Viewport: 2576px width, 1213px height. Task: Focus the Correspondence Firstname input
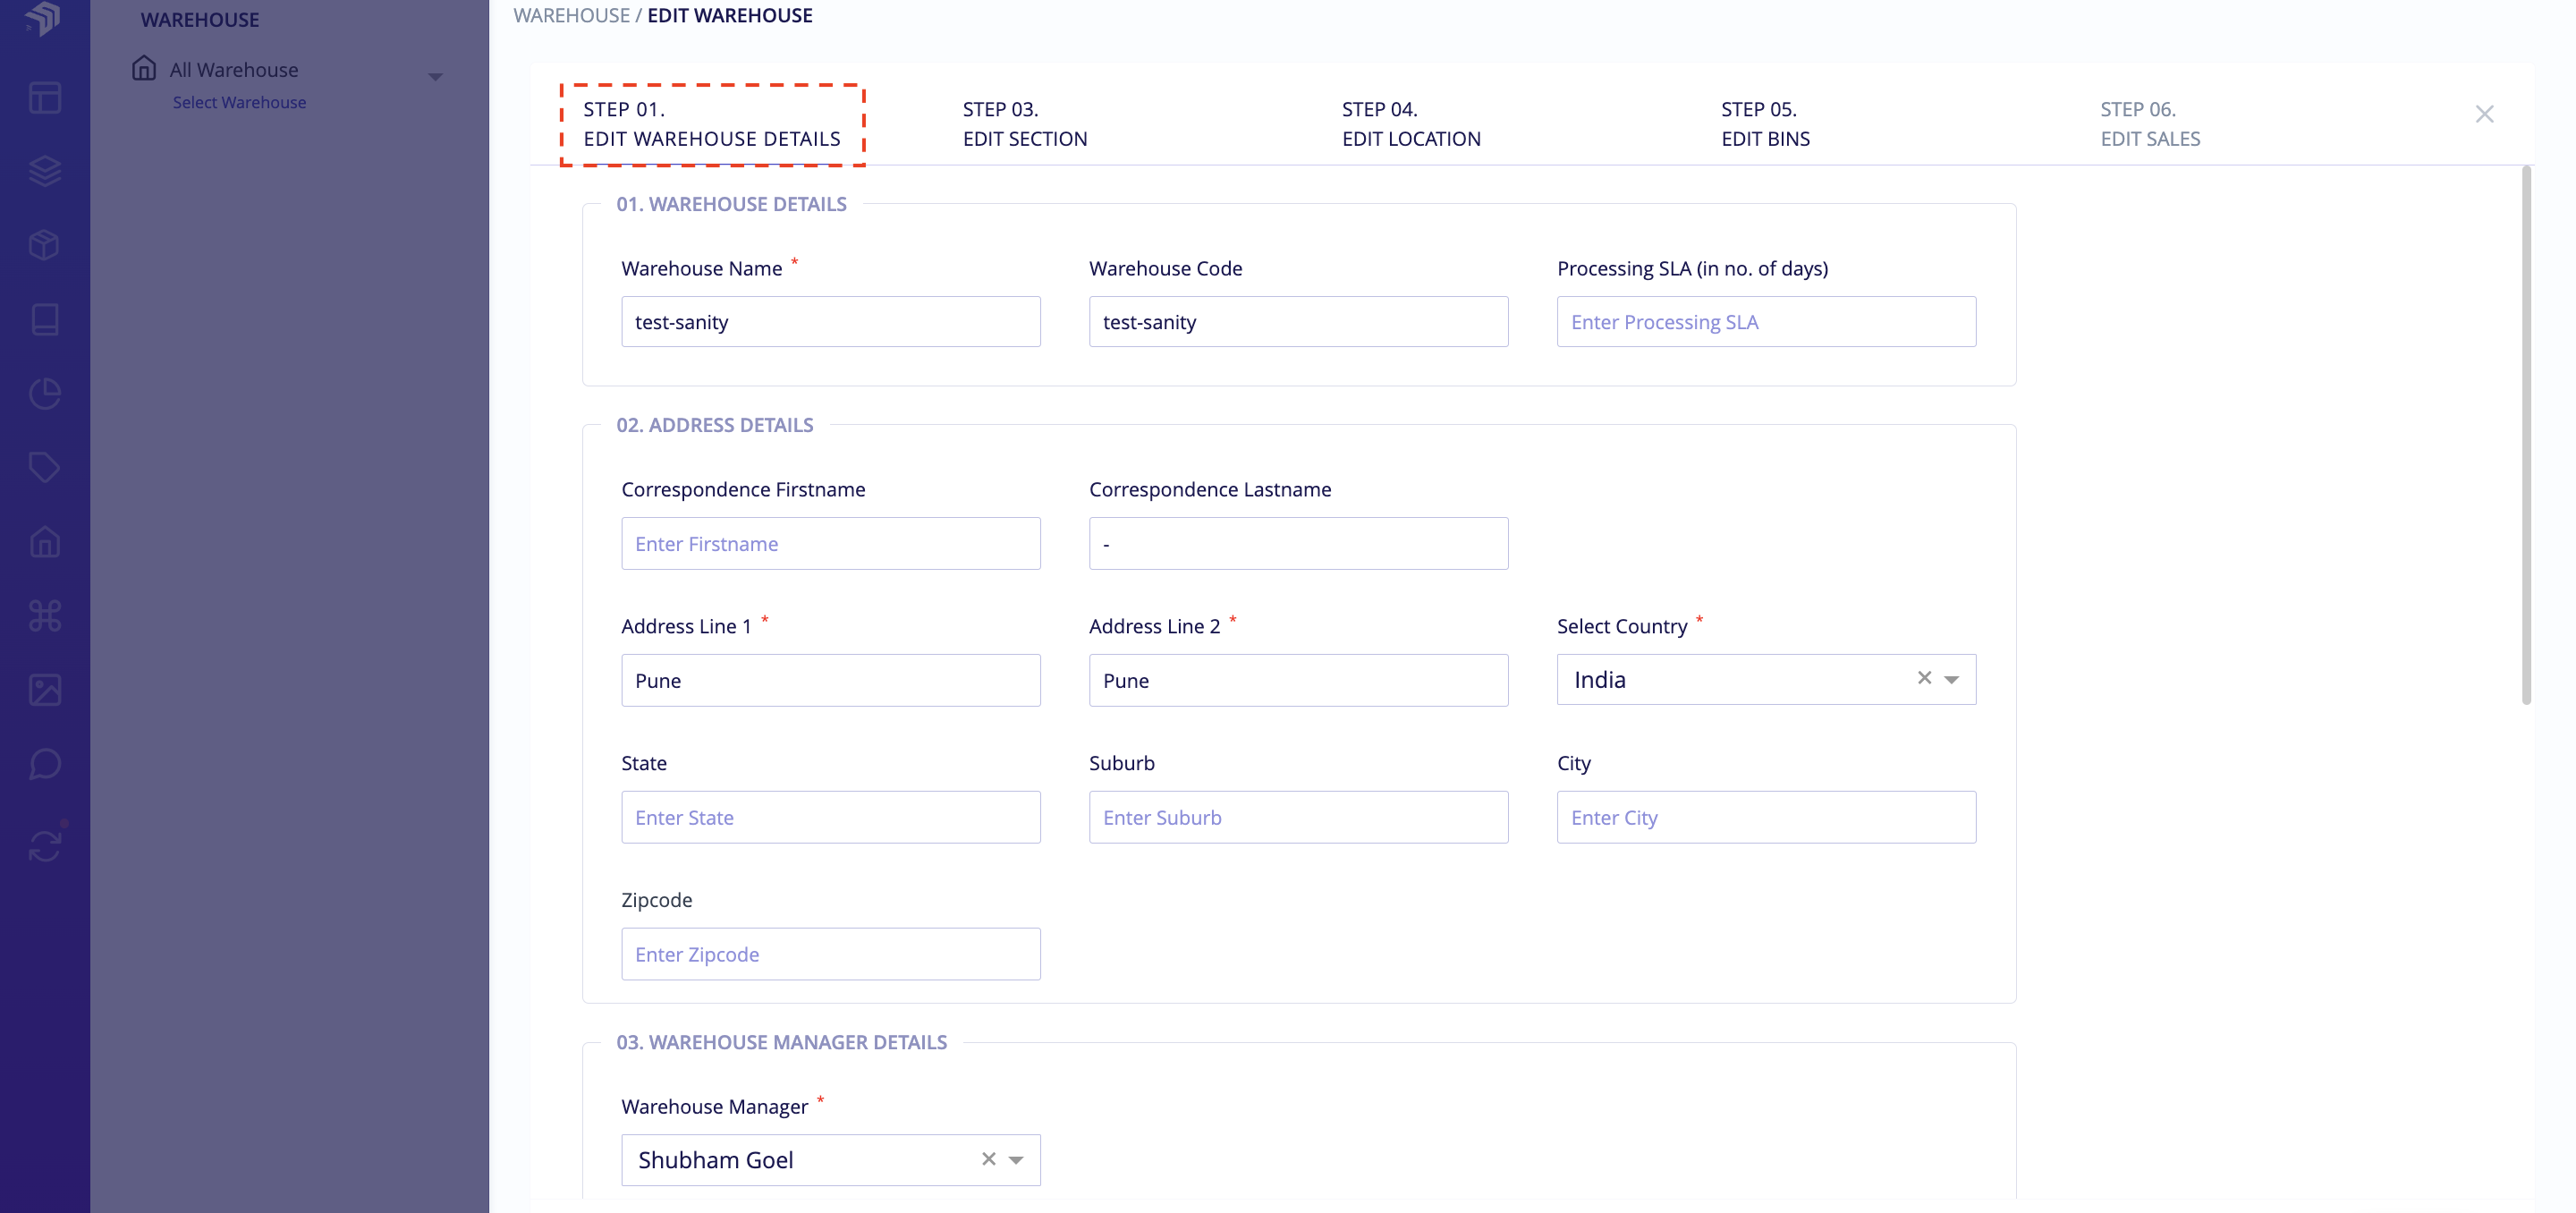point(830,543)
